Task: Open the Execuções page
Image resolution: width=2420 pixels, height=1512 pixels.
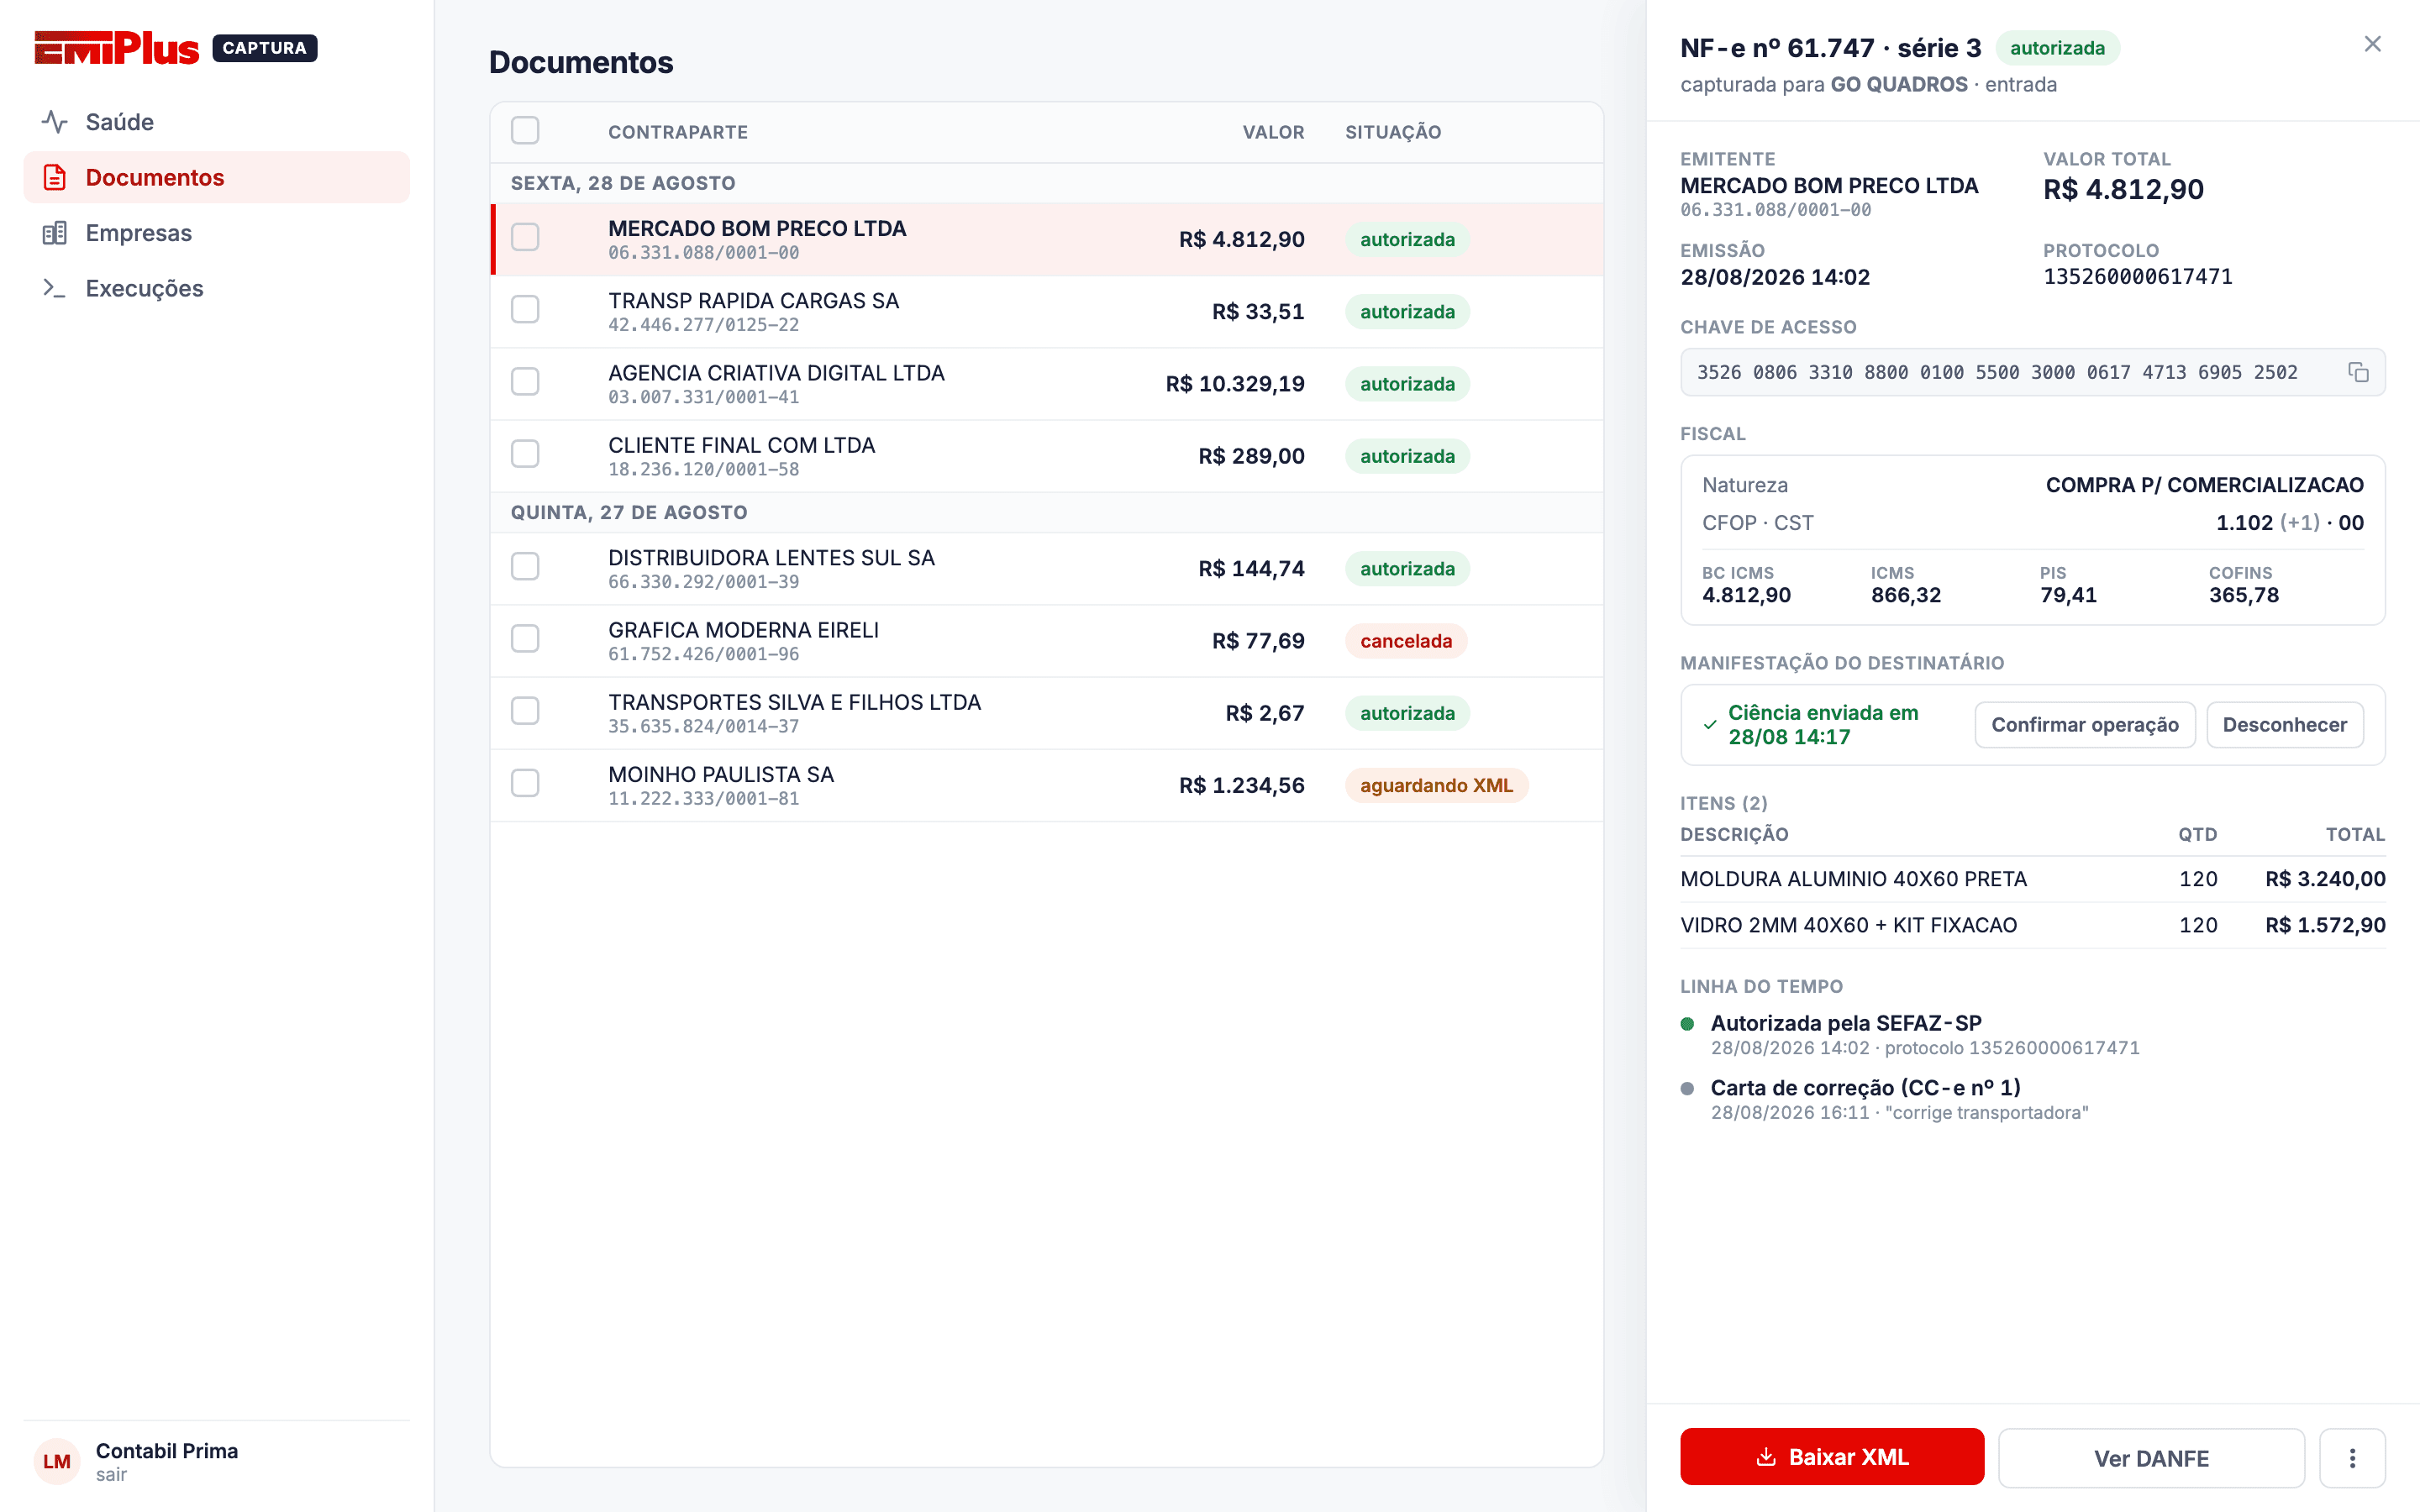Action: pyautogui.click(x=216, y=288)
